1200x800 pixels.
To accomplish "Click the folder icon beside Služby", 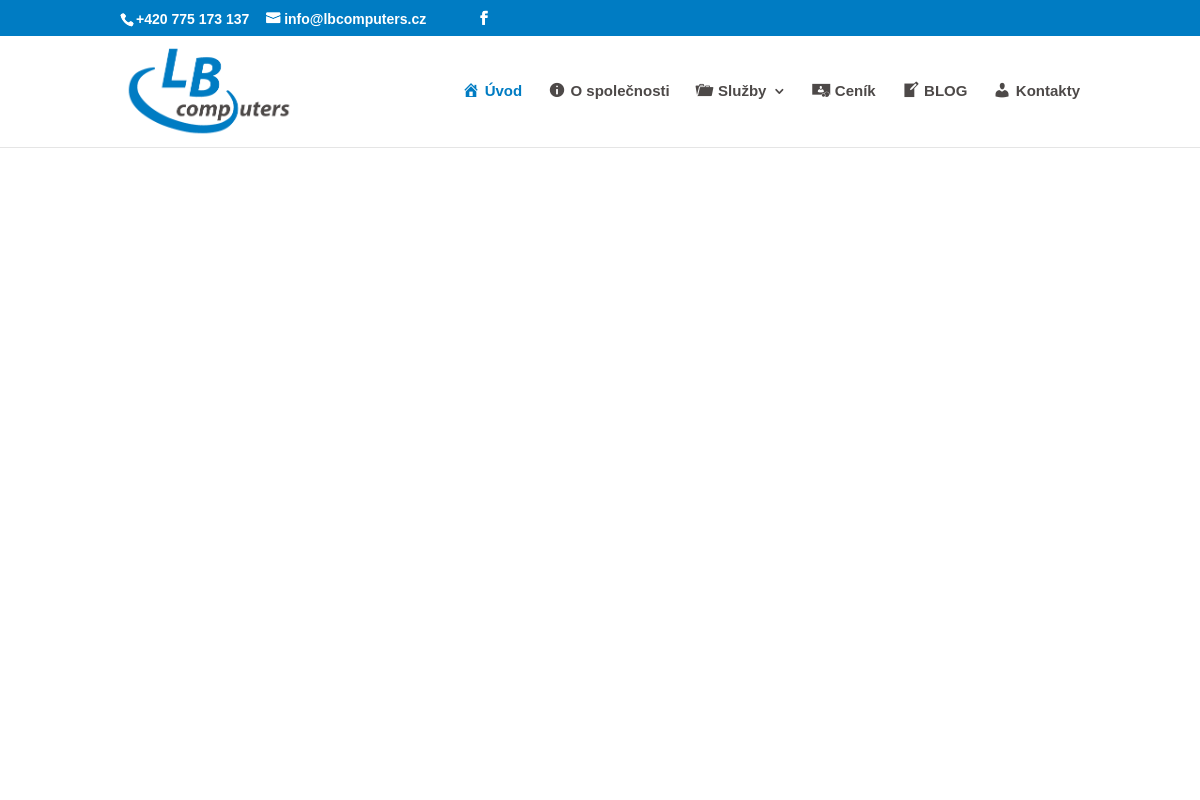I will coord(704,90).
